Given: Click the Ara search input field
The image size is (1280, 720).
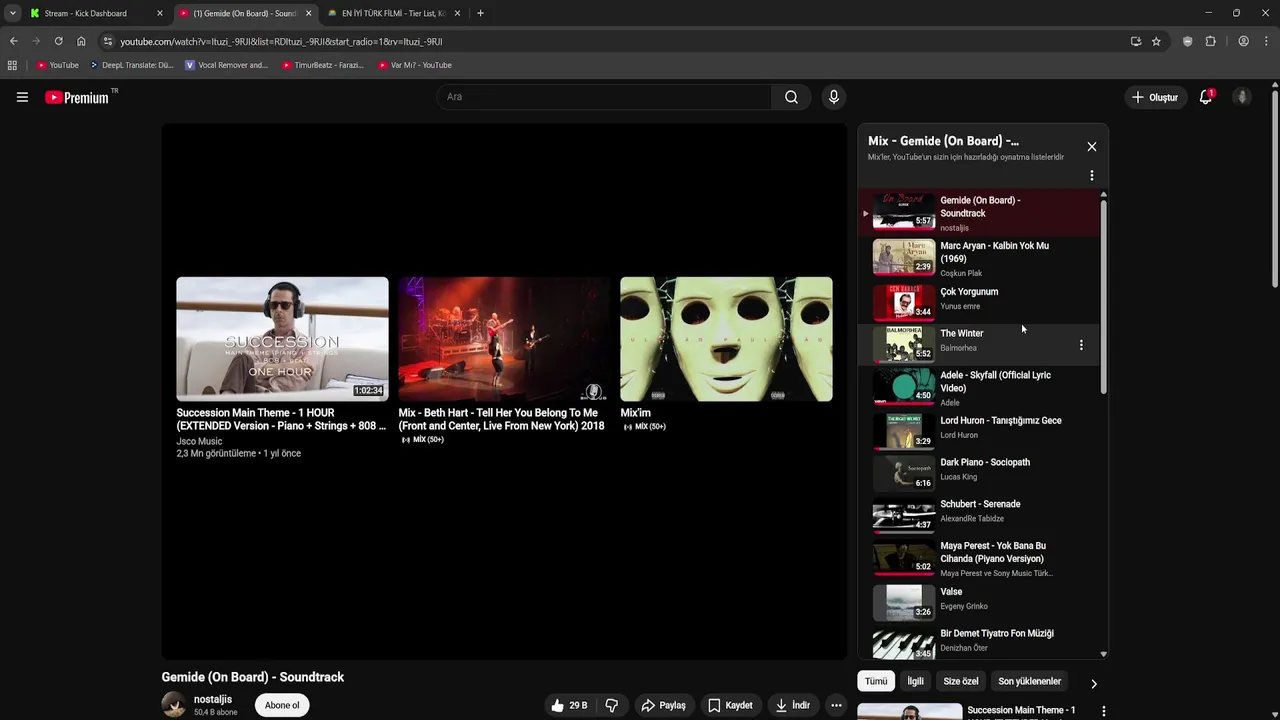Looking at the screenshot, I should click(x=604, y=97).
